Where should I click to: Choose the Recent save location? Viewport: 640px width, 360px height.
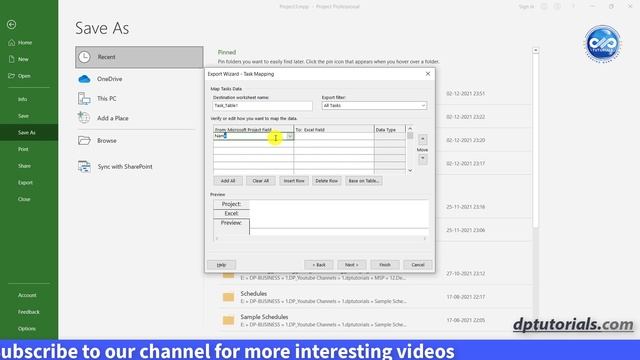[x=139, y=57]
